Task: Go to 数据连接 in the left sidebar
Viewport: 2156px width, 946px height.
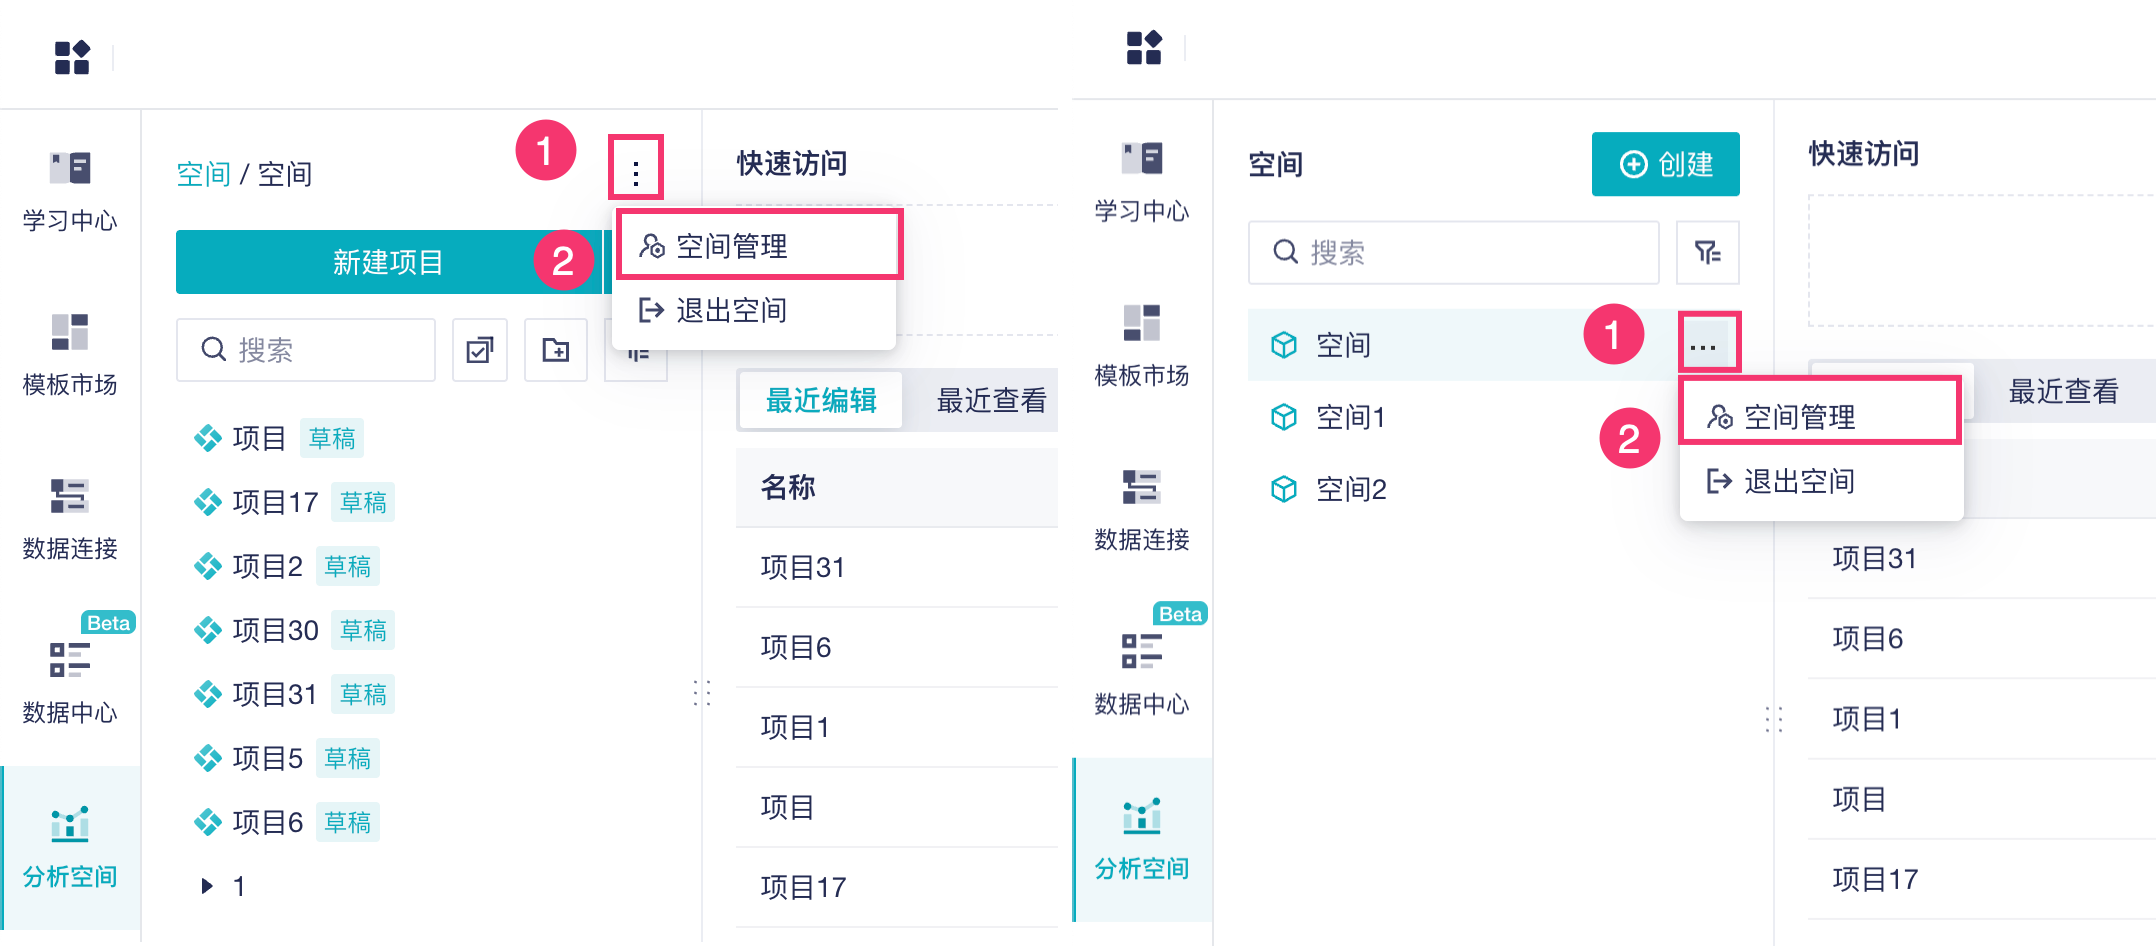Action: 70,518
